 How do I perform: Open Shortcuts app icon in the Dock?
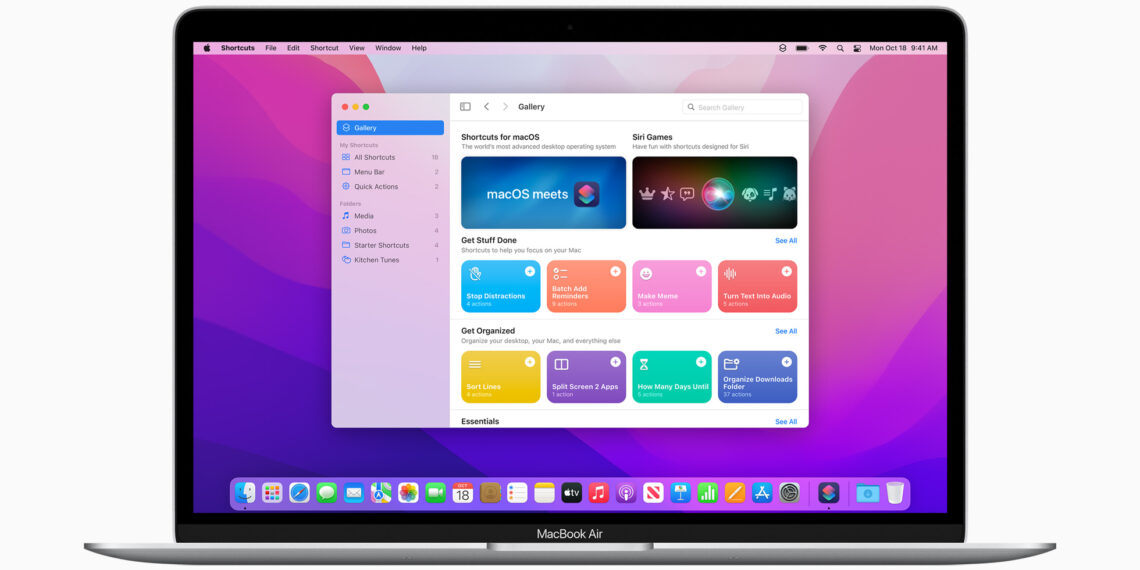coord(828,492)
